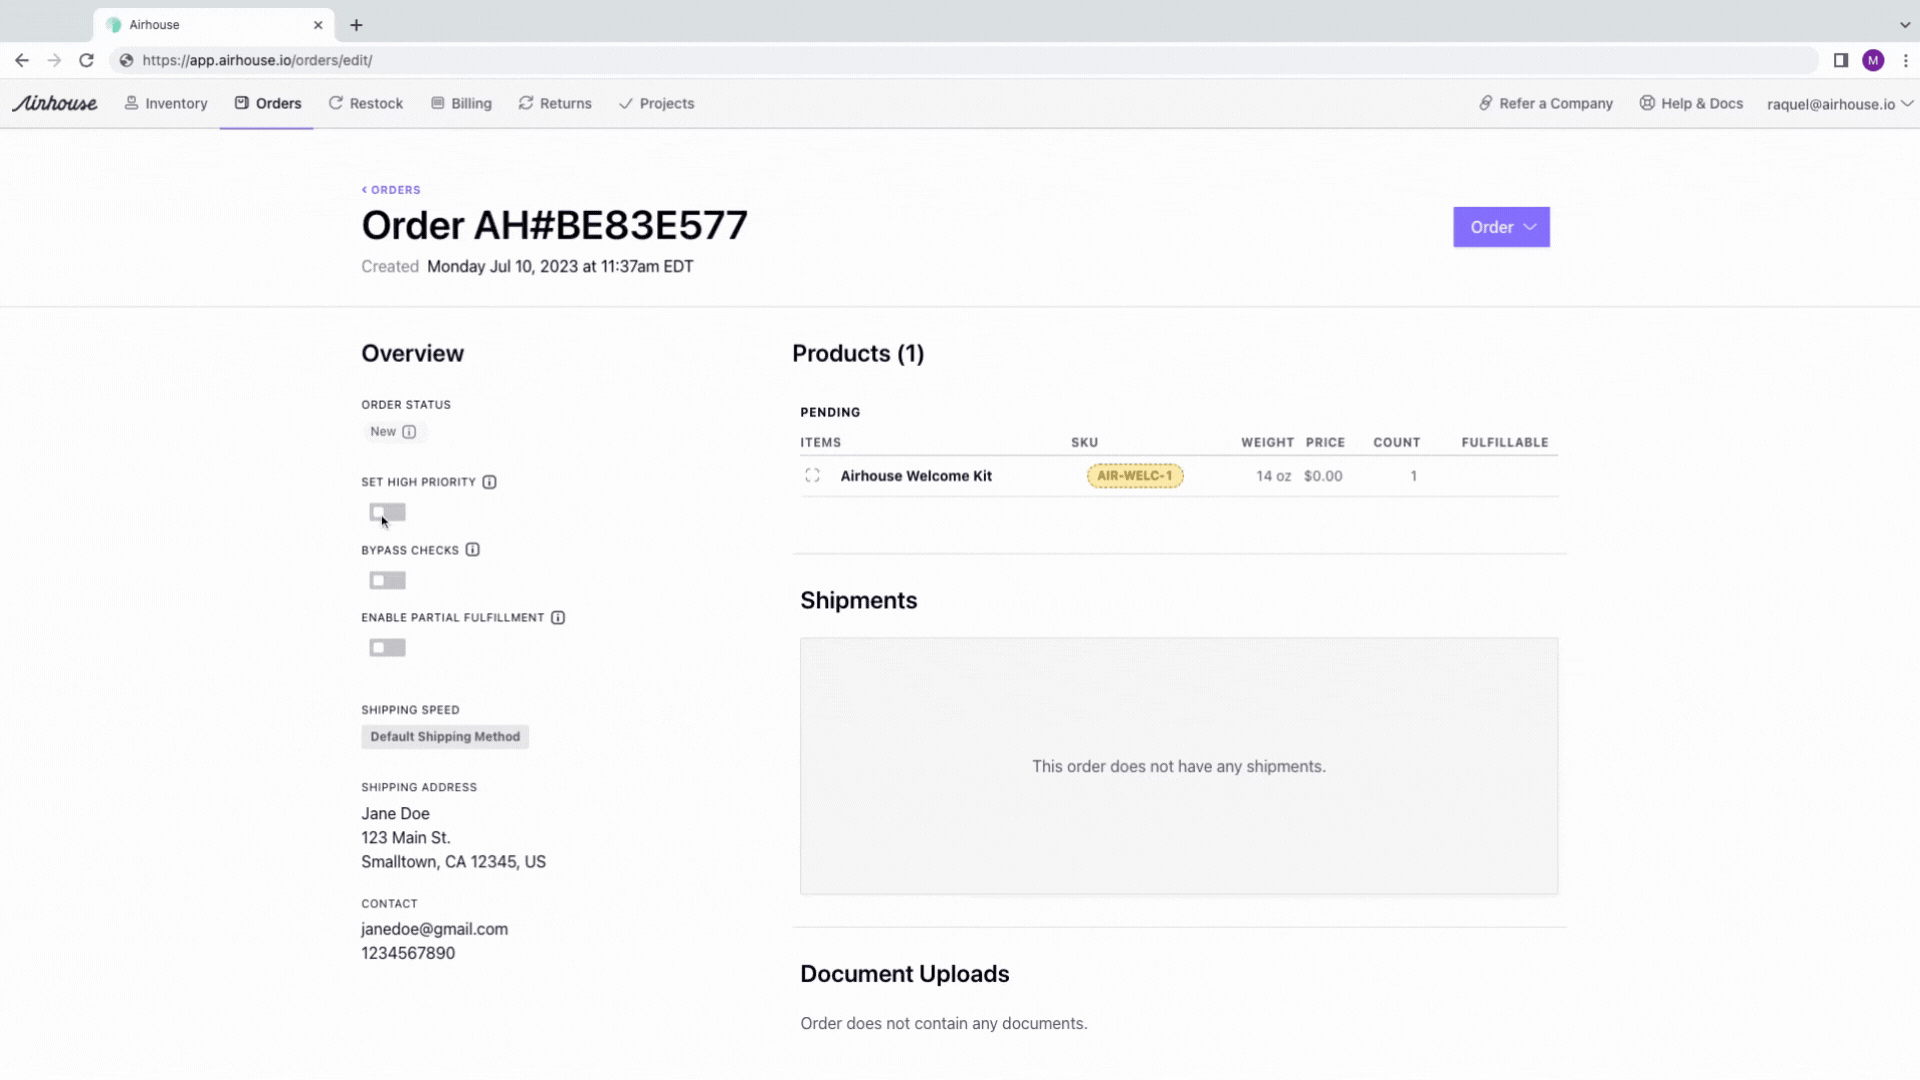This screenshot has height=1080, width=1920.
Task: Open Returns using its arrows icon
Action: [524, 103]
